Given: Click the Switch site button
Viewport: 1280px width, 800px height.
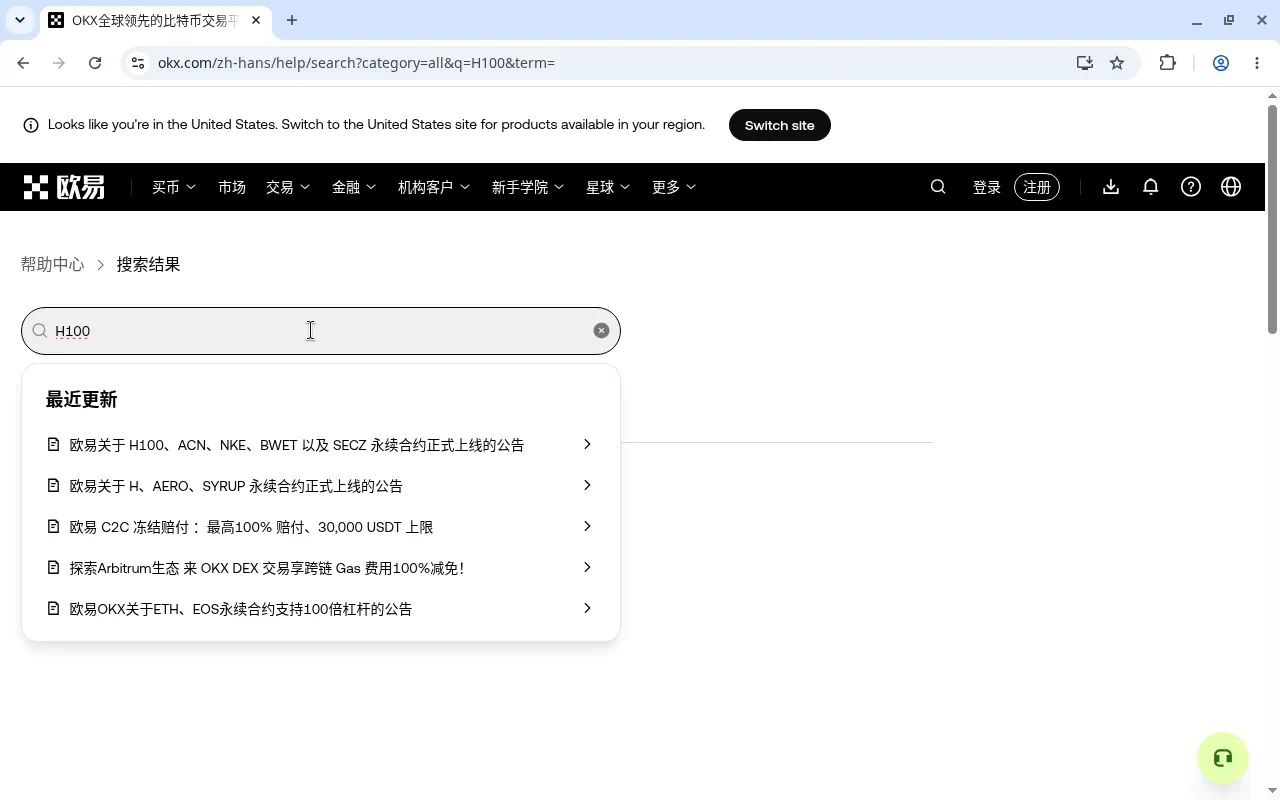Looking at the screenshot, I should 780,125.
